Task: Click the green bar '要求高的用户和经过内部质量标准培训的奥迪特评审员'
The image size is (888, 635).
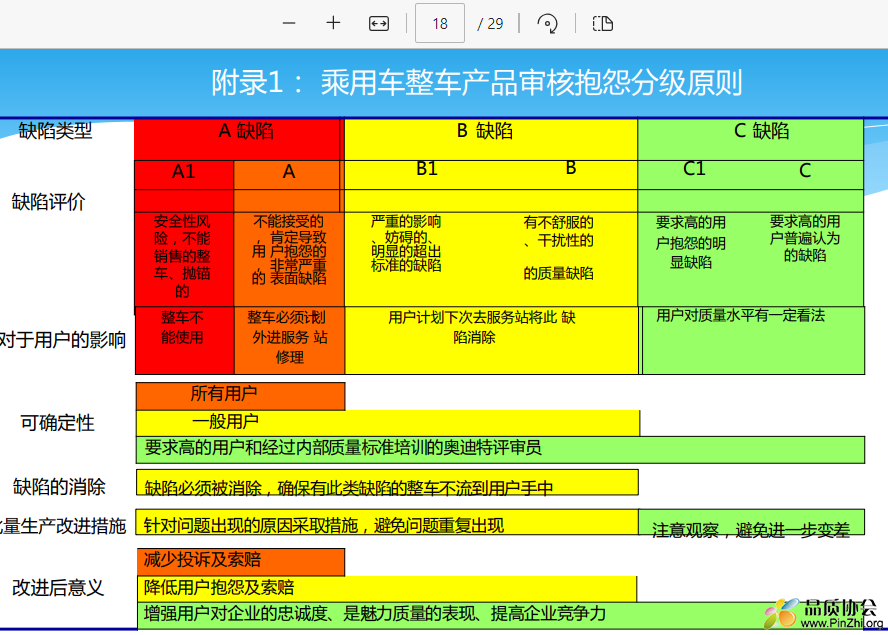Action: pos(500,450)
